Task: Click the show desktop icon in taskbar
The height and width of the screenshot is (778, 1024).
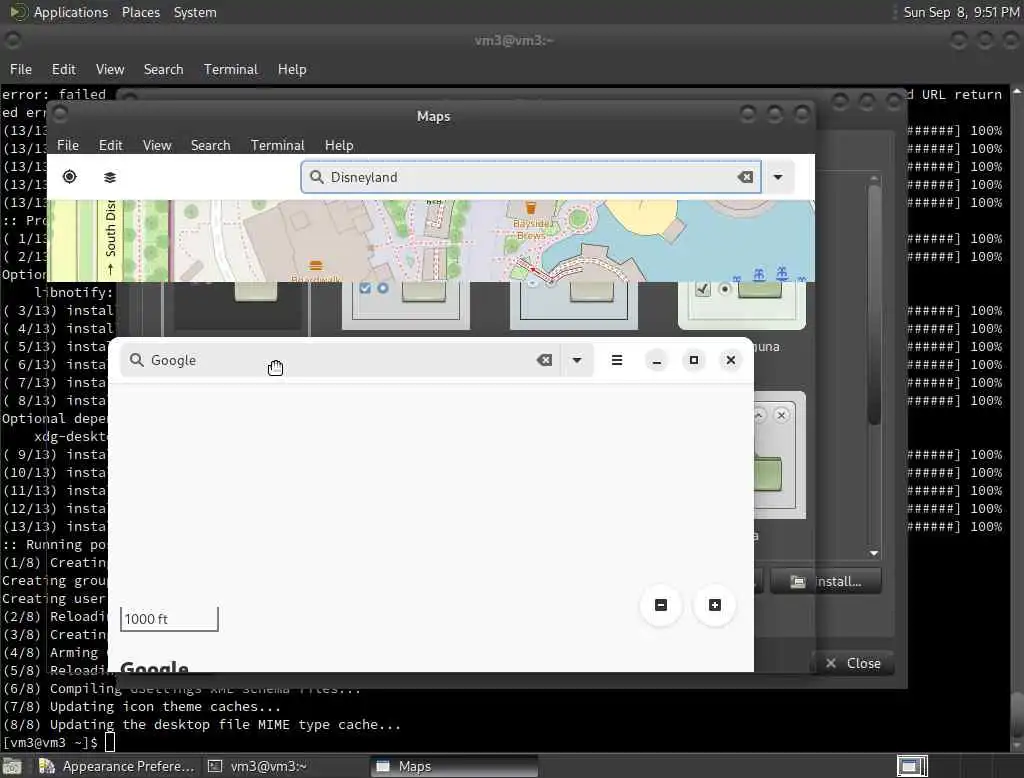Action: click(x=12, y=766)
